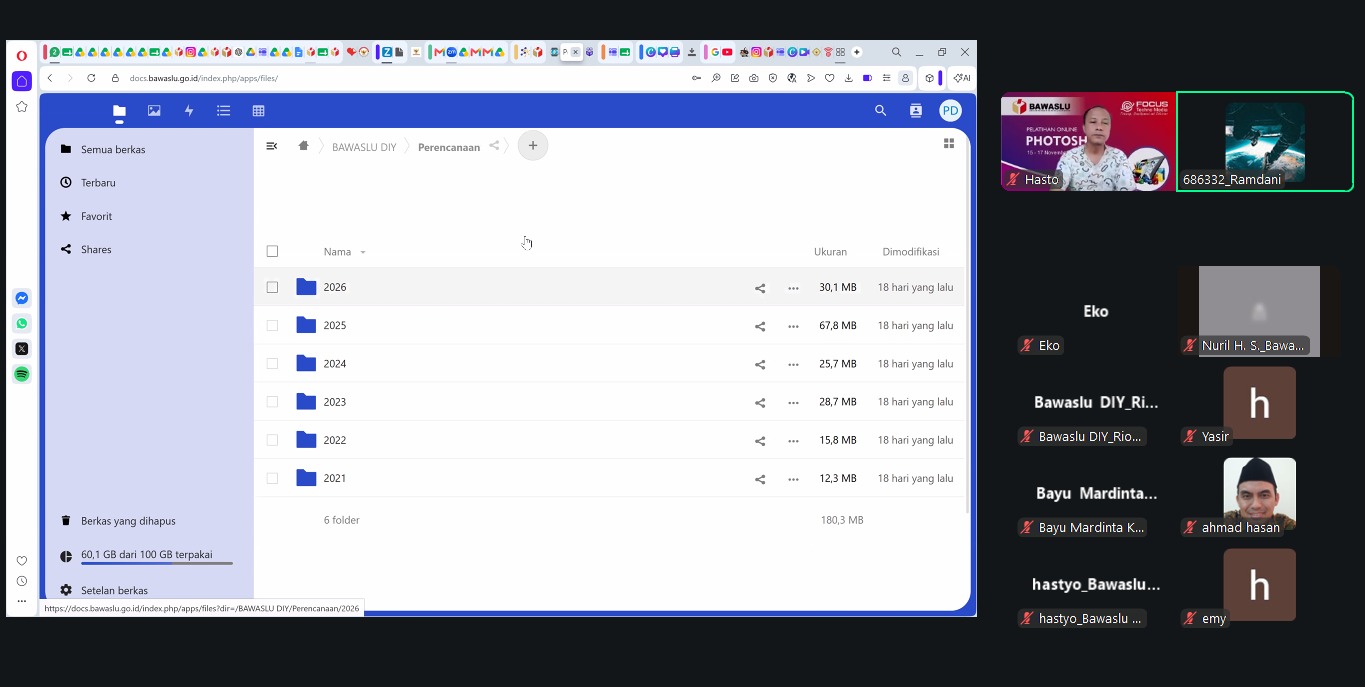Click share icon for folder 2023
The height and width of the screenshot is (687, 1365).
(760, 402)
